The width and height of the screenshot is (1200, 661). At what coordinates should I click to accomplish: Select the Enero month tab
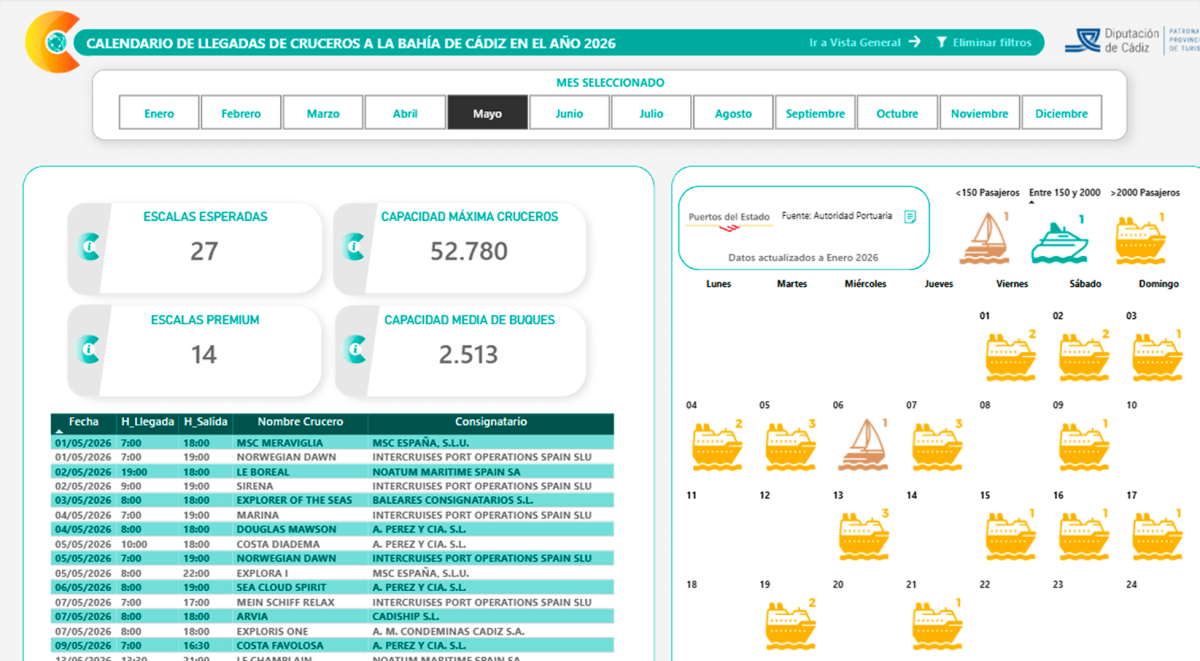[x=159, y=113]
